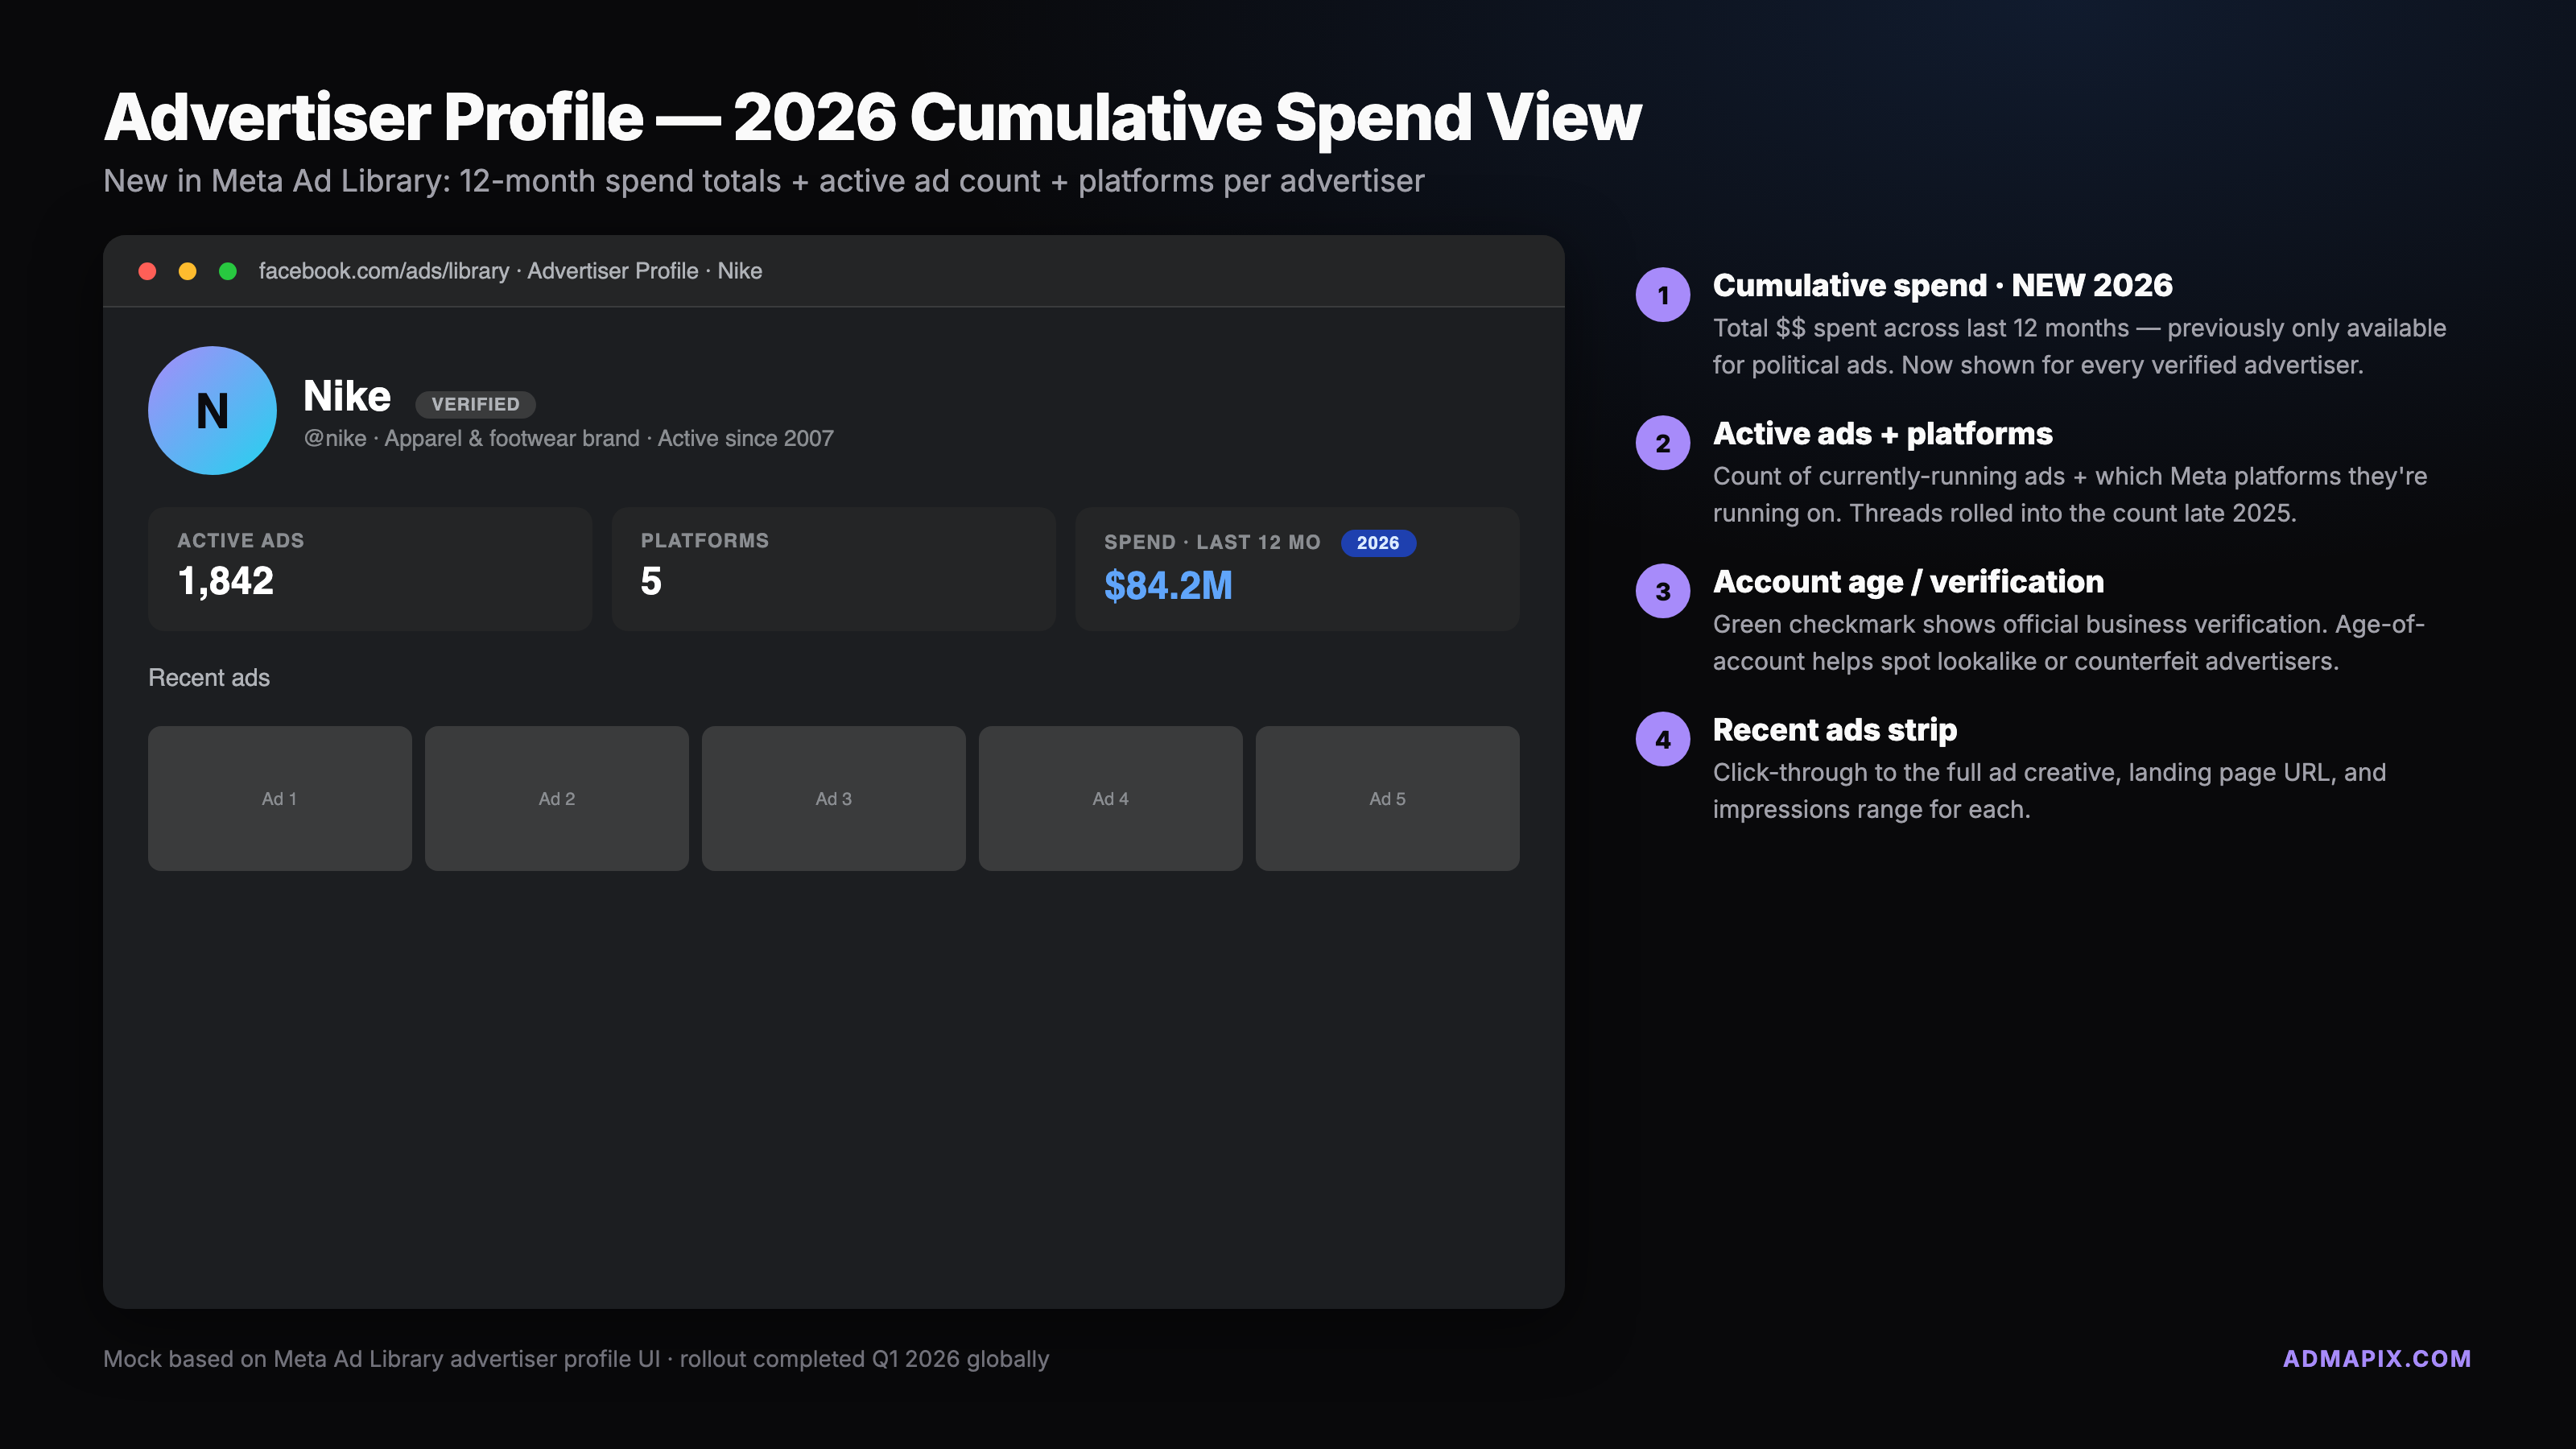Click the blue 2026 tag

1377,543
